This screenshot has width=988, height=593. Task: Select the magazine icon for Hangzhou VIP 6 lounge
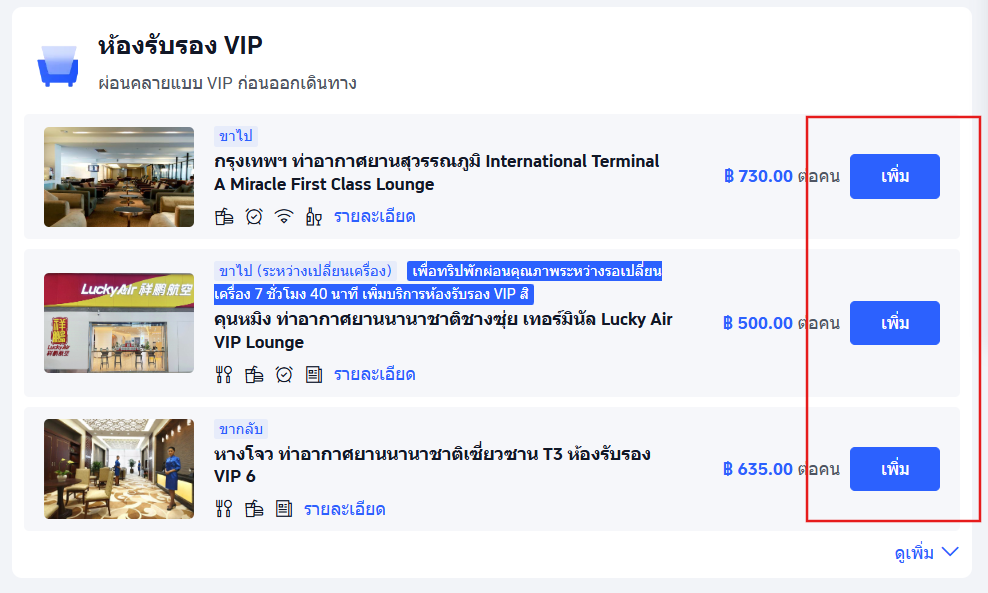tap(283, 510)
